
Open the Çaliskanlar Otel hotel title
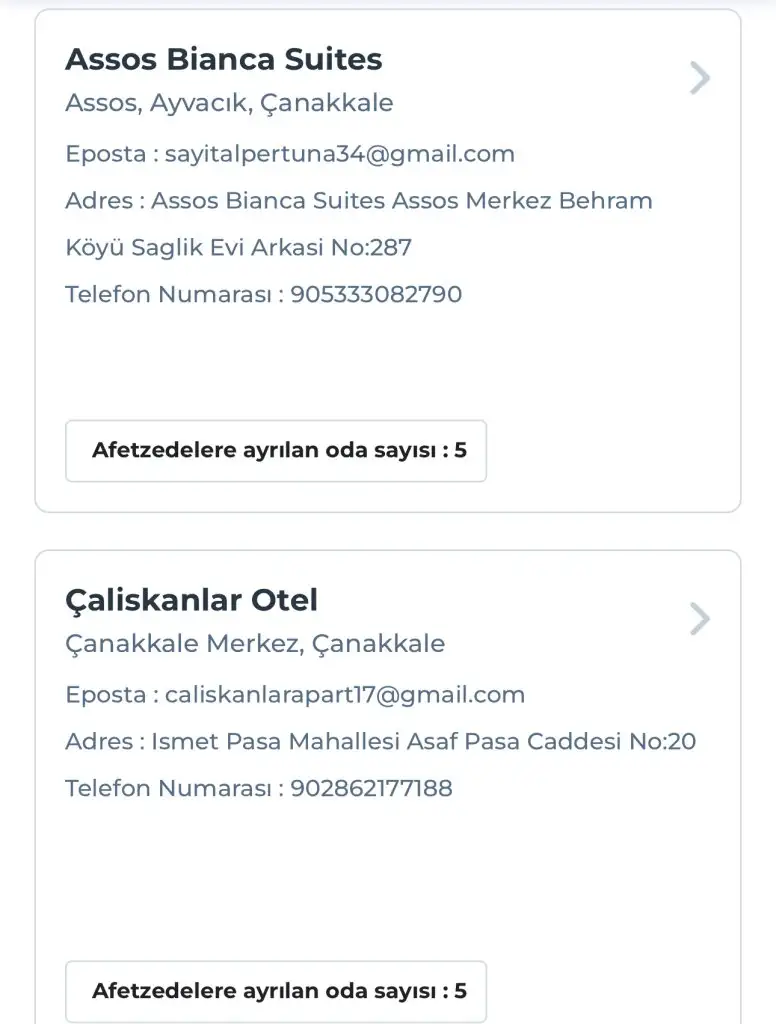click(191, 600)
